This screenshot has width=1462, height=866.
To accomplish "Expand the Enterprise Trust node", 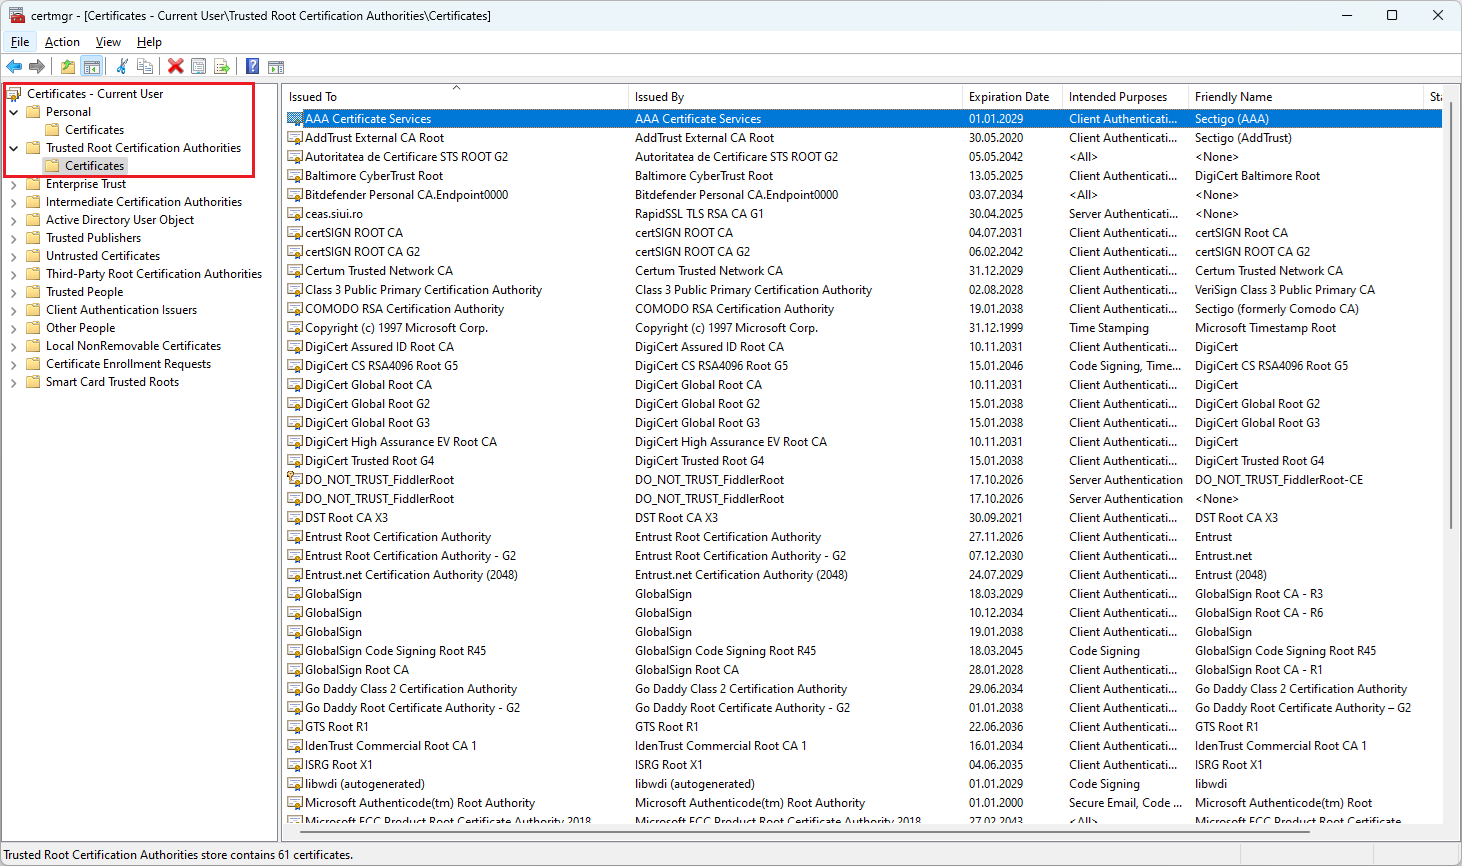I will (x=14, y=184).
